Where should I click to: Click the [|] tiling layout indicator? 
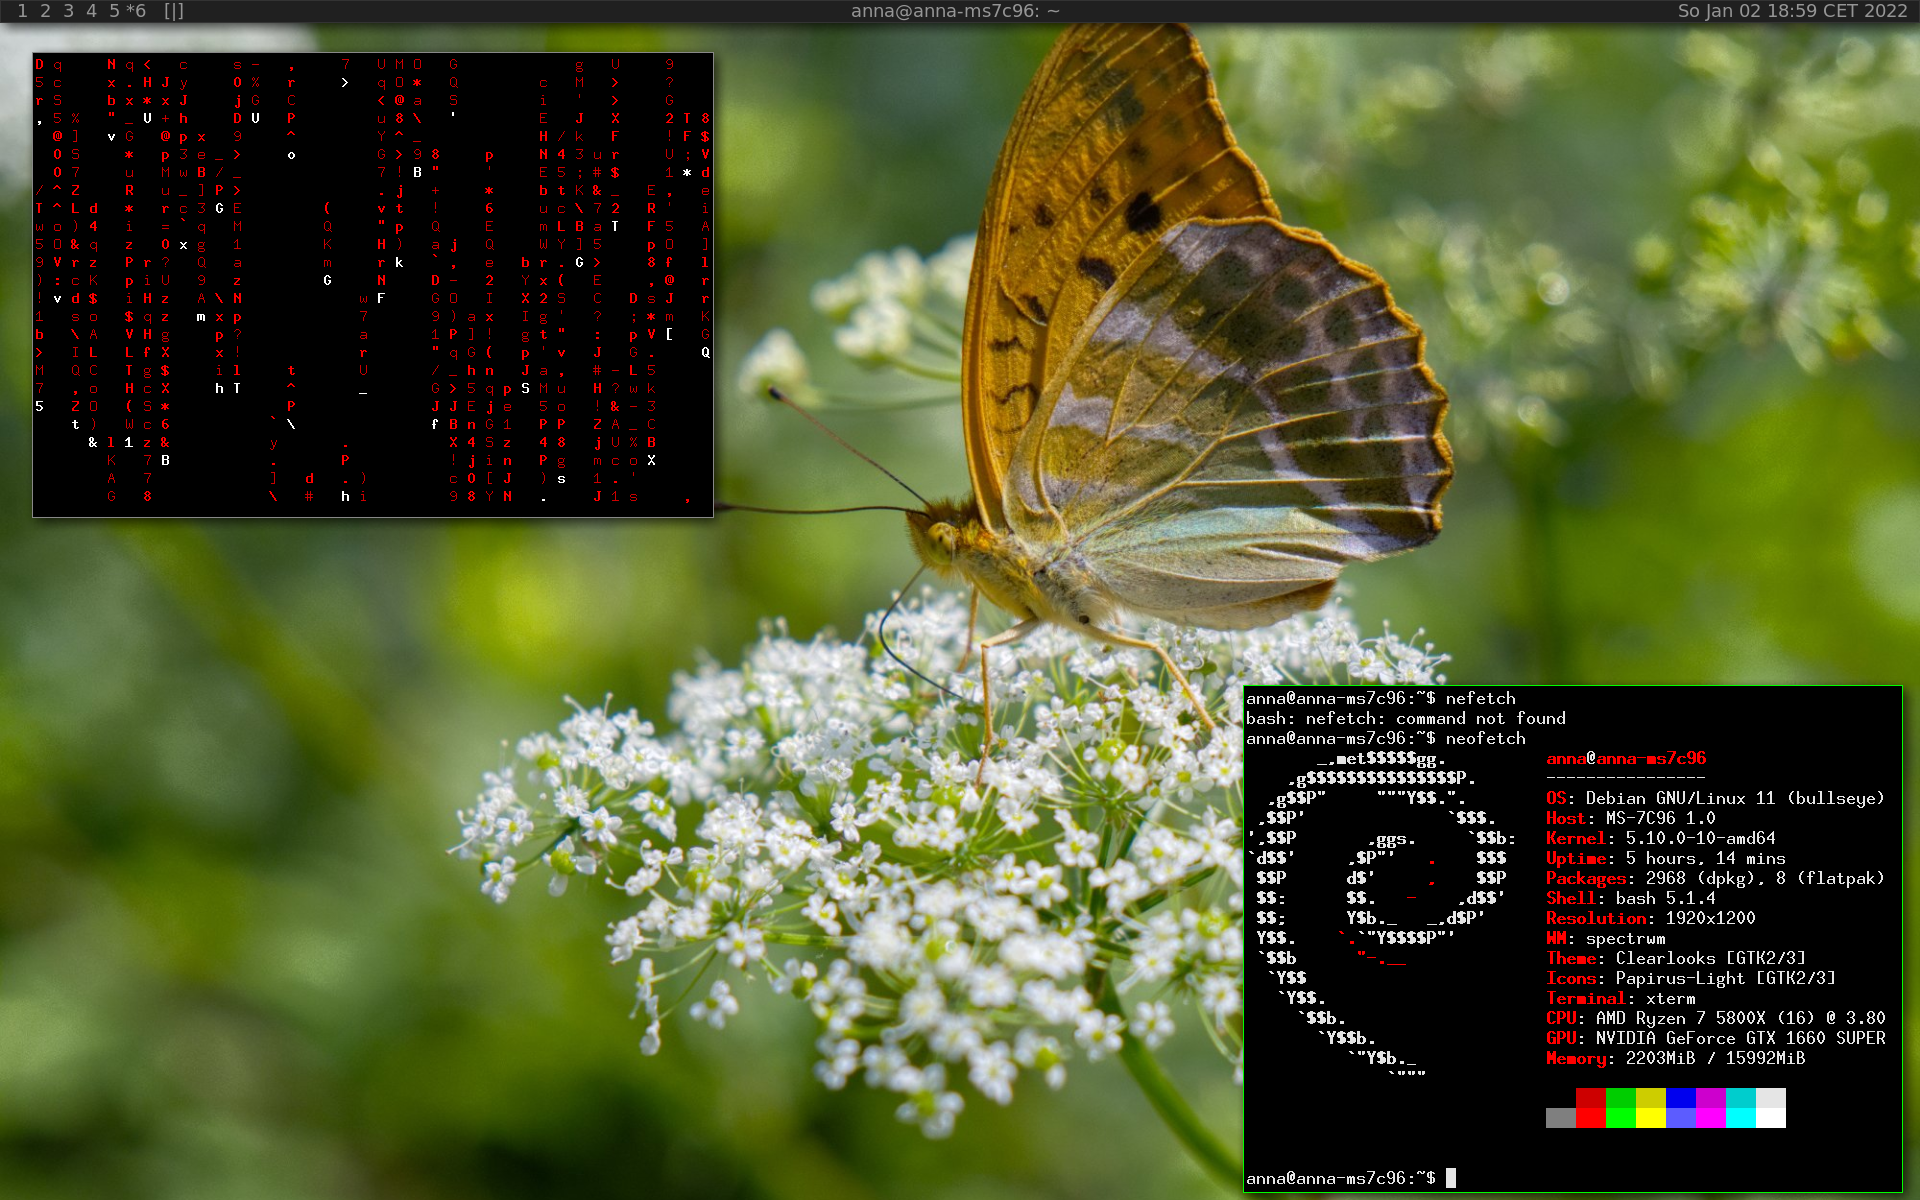174,11
